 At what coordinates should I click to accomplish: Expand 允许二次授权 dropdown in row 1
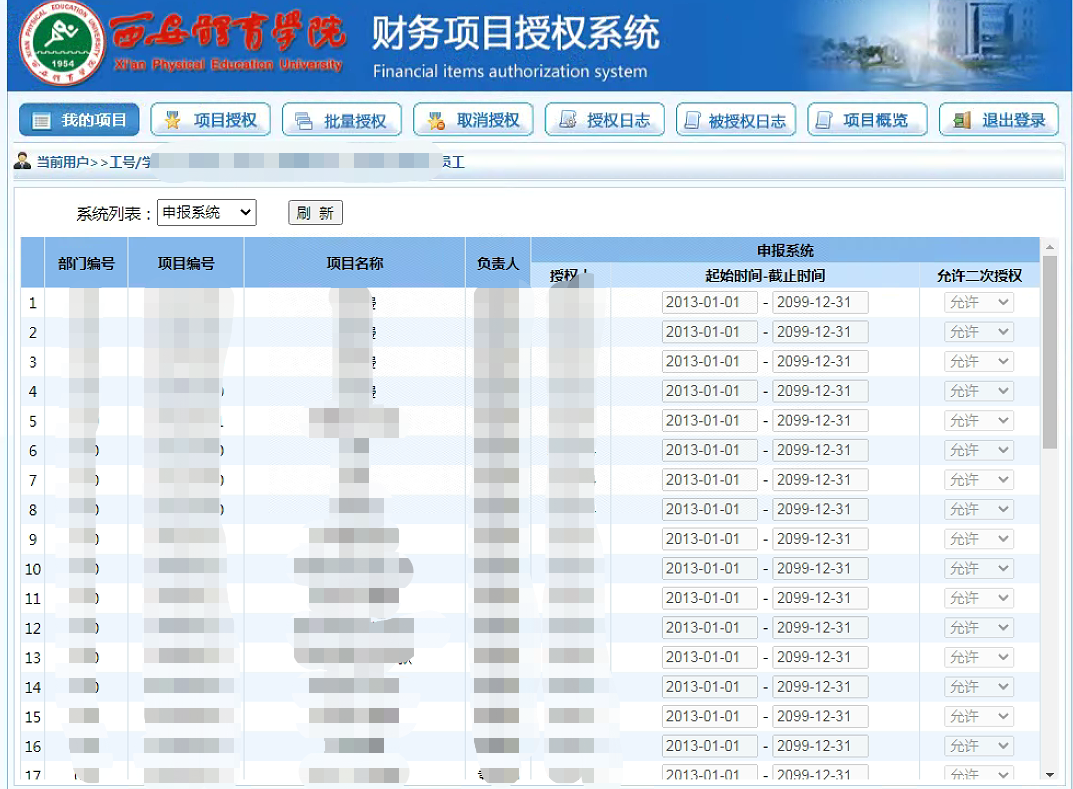click(979, 303)
